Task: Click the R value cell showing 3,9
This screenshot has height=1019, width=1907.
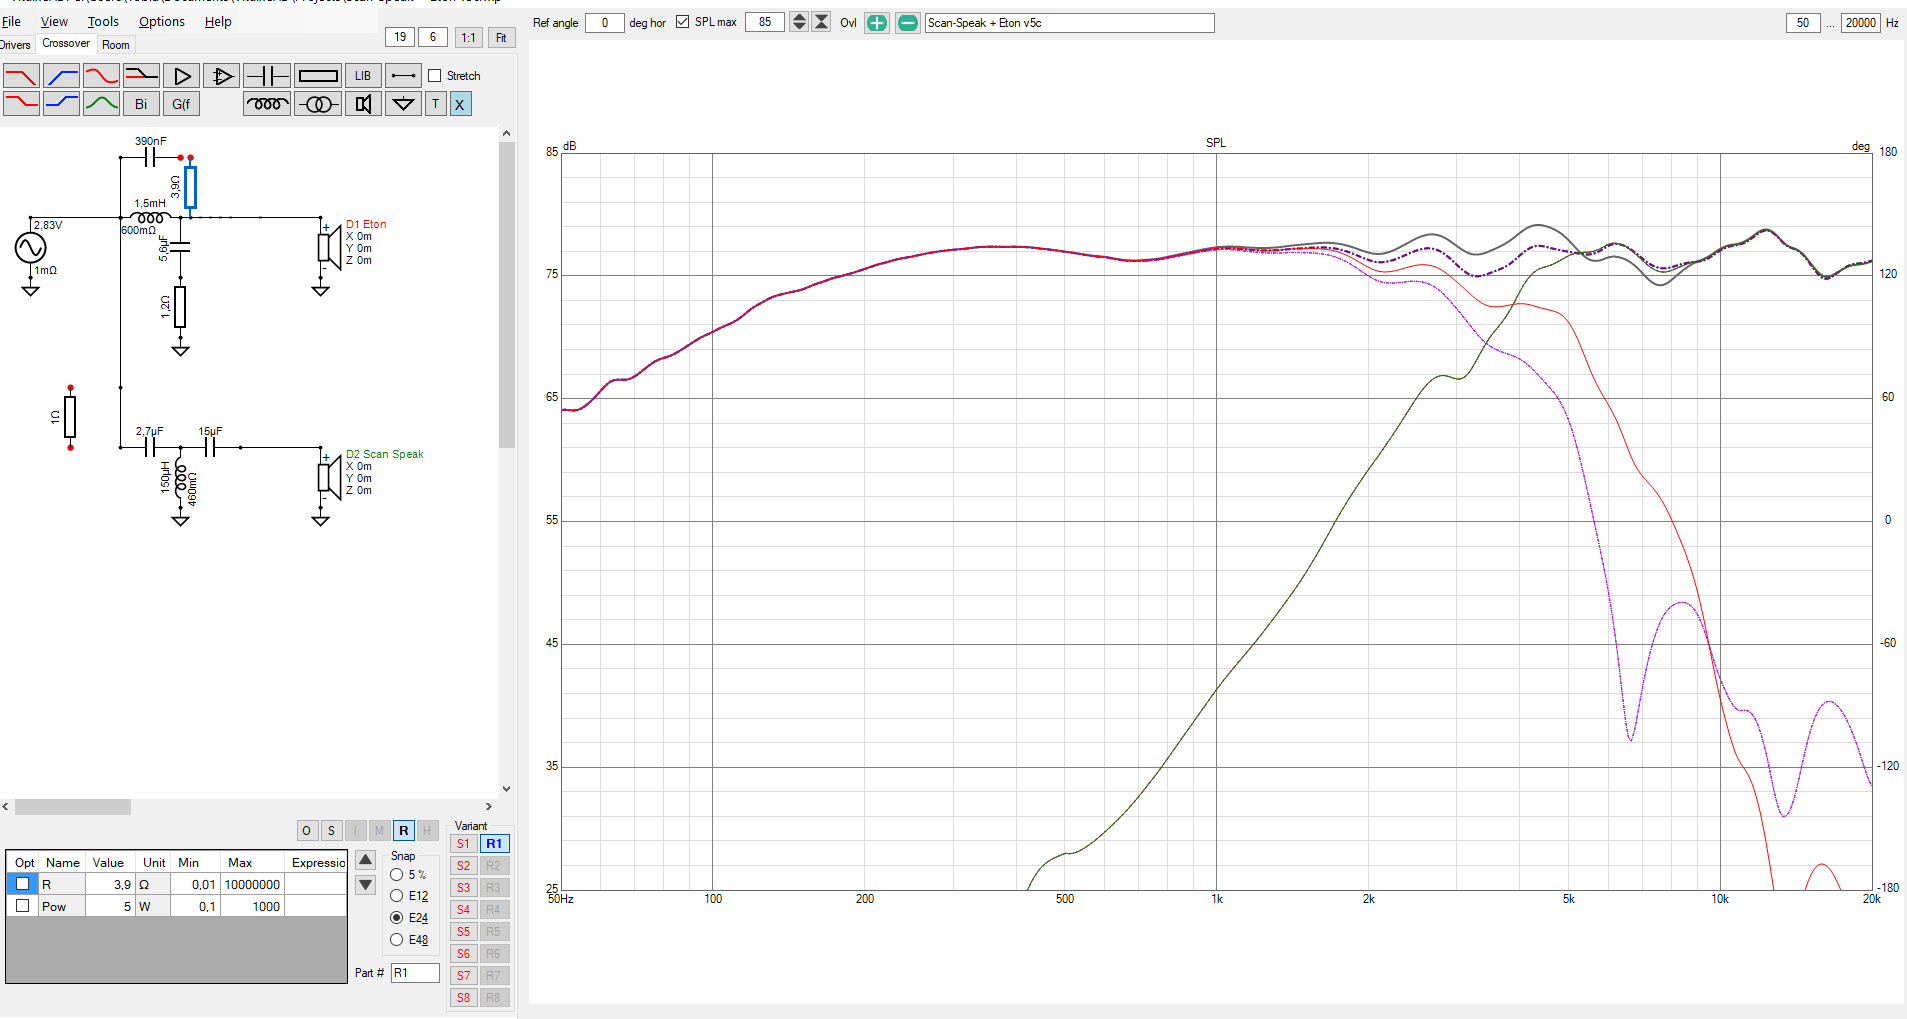Action: (110, 884)
